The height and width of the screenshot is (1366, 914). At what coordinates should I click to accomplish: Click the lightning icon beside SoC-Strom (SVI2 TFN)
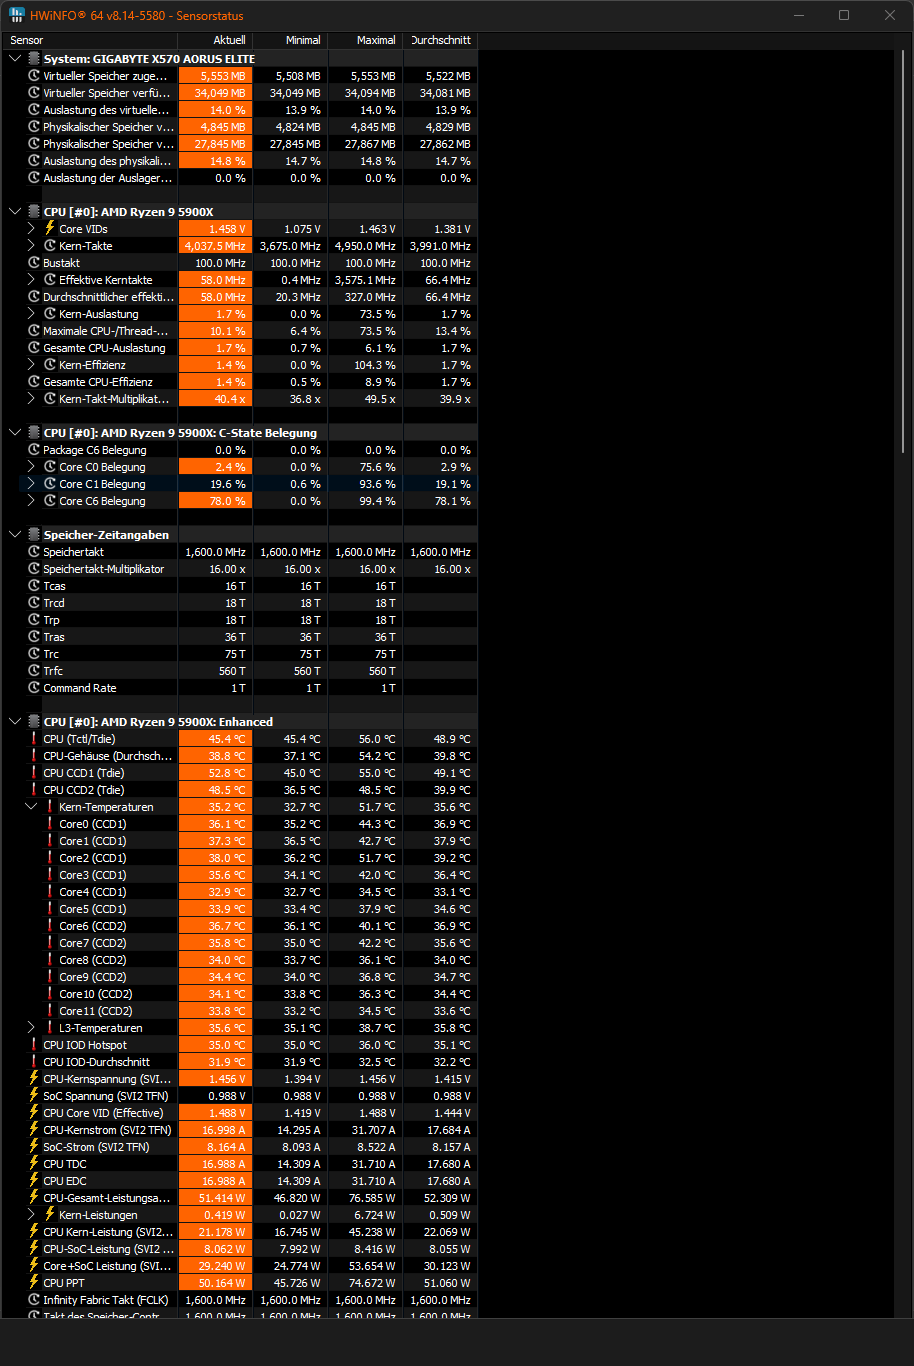point(34,1147)
